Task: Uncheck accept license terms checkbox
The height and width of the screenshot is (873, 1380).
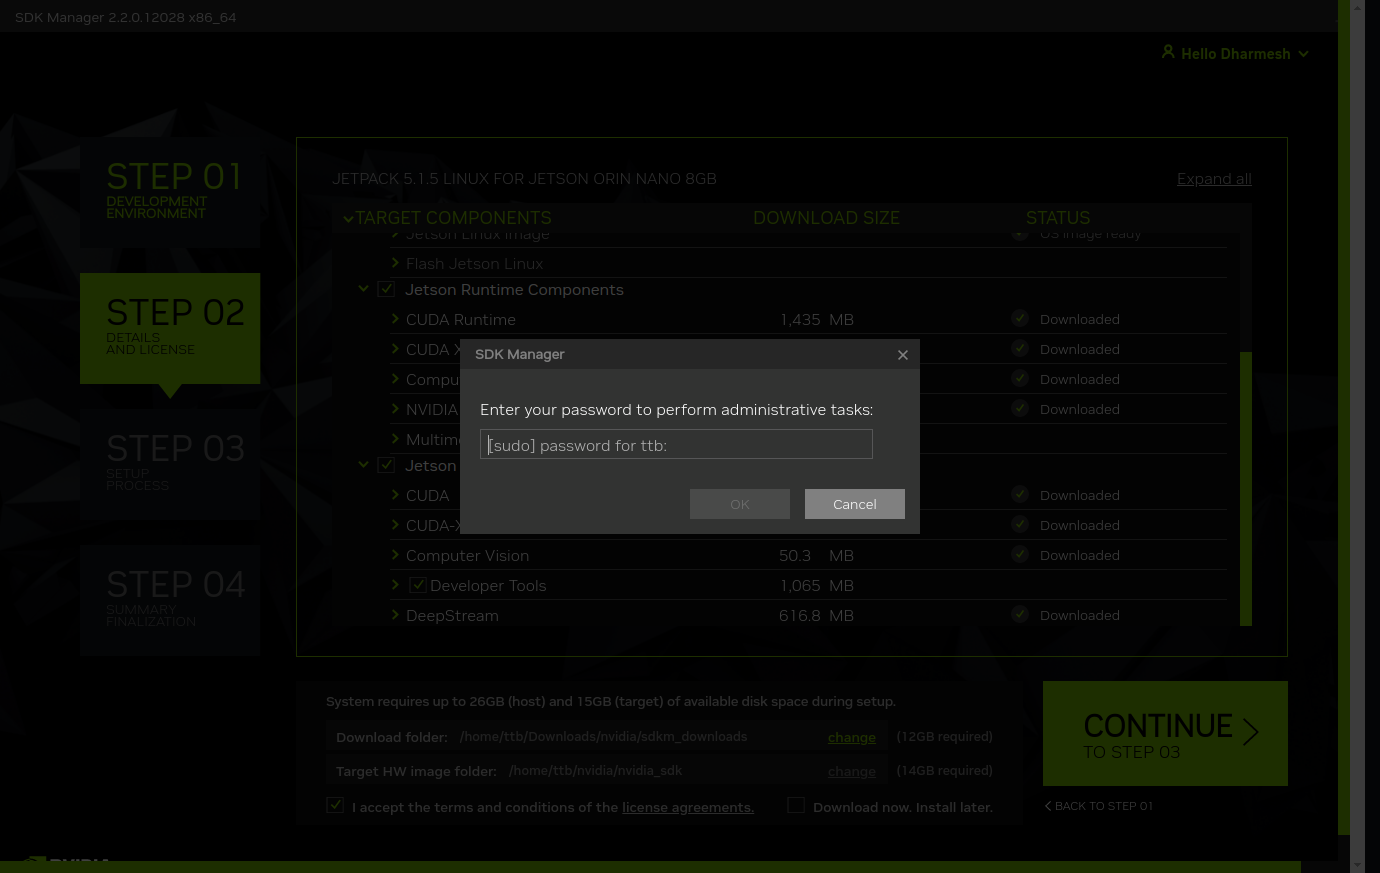Action: click(x=335, y=806)
